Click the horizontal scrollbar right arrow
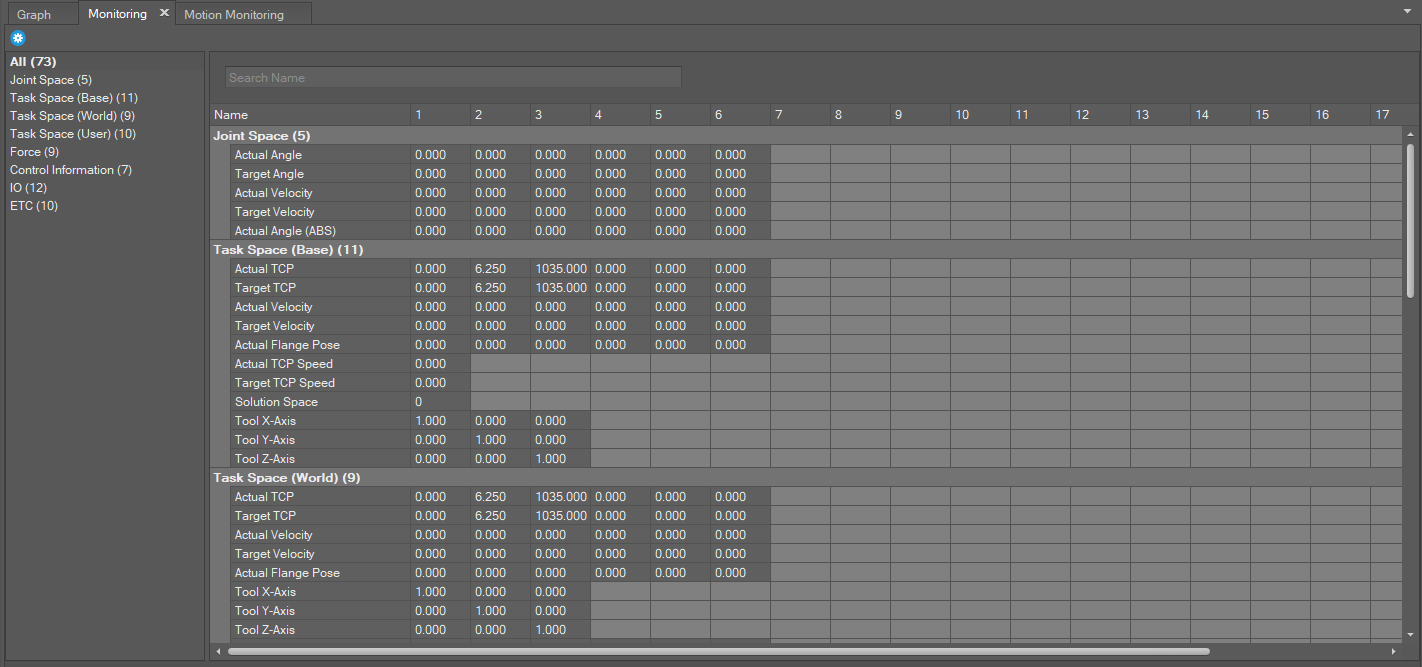1422x667 pixels. pos(1395,651)
